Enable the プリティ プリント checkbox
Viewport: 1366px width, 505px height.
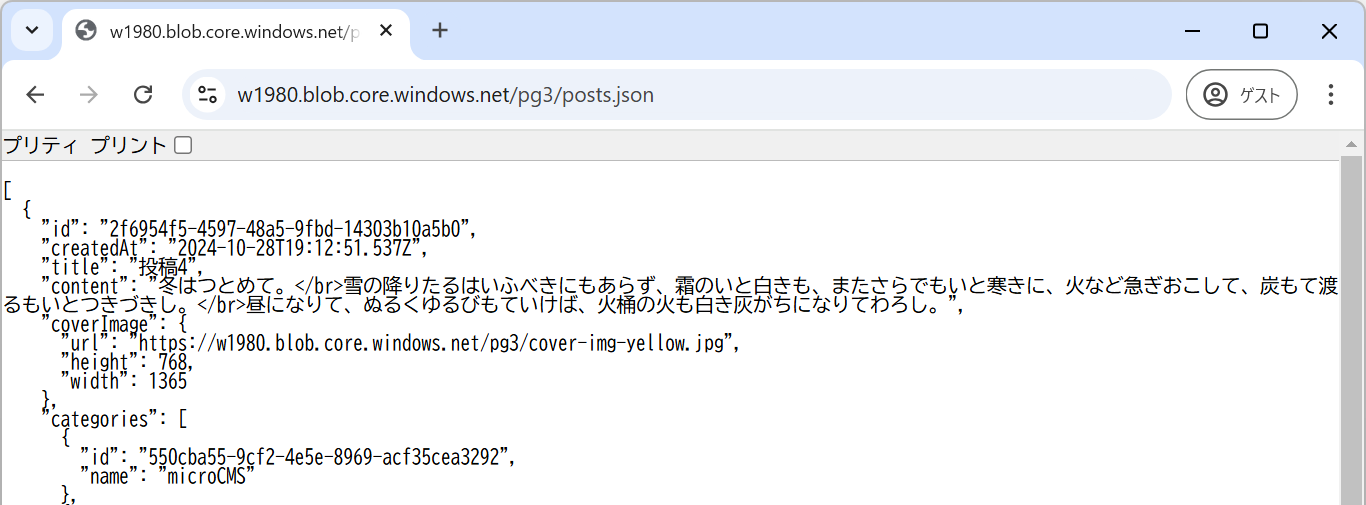(x=183, y=146)
